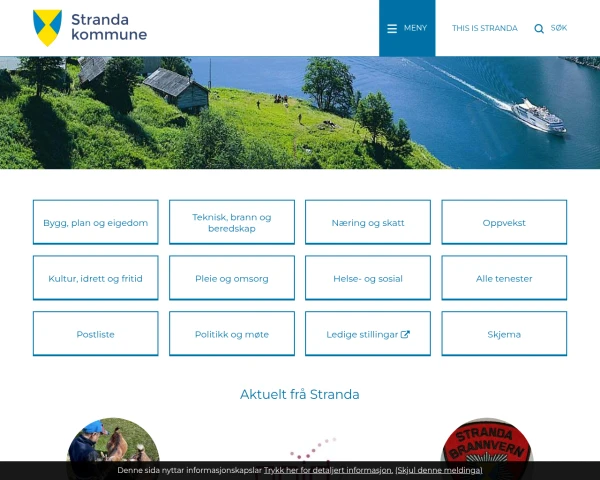This screenshot has width=600, height=480.
Task: Open Kultur, idrett og fritid
Action: coord(96,278)
